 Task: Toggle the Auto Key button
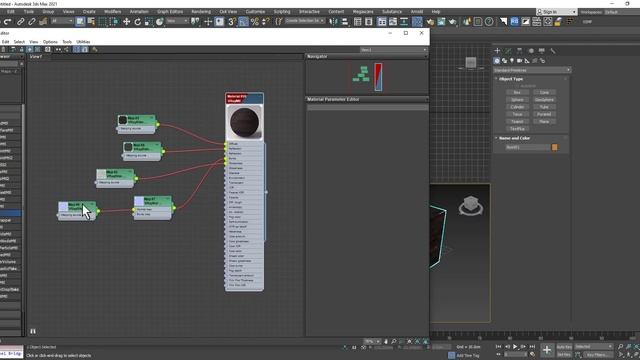564,347
